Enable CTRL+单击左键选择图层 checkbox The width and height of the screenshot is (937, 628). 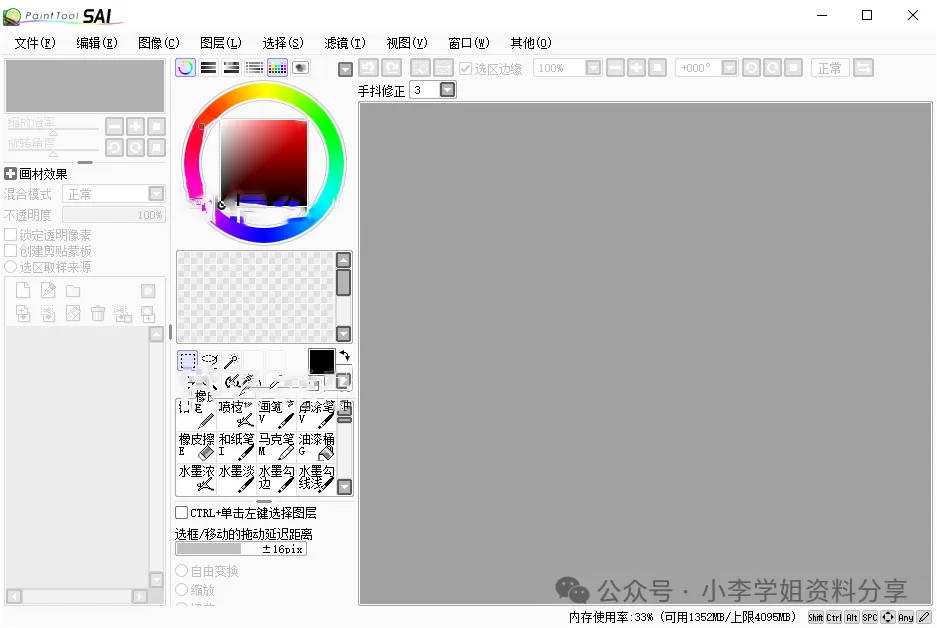pos(182,513)
